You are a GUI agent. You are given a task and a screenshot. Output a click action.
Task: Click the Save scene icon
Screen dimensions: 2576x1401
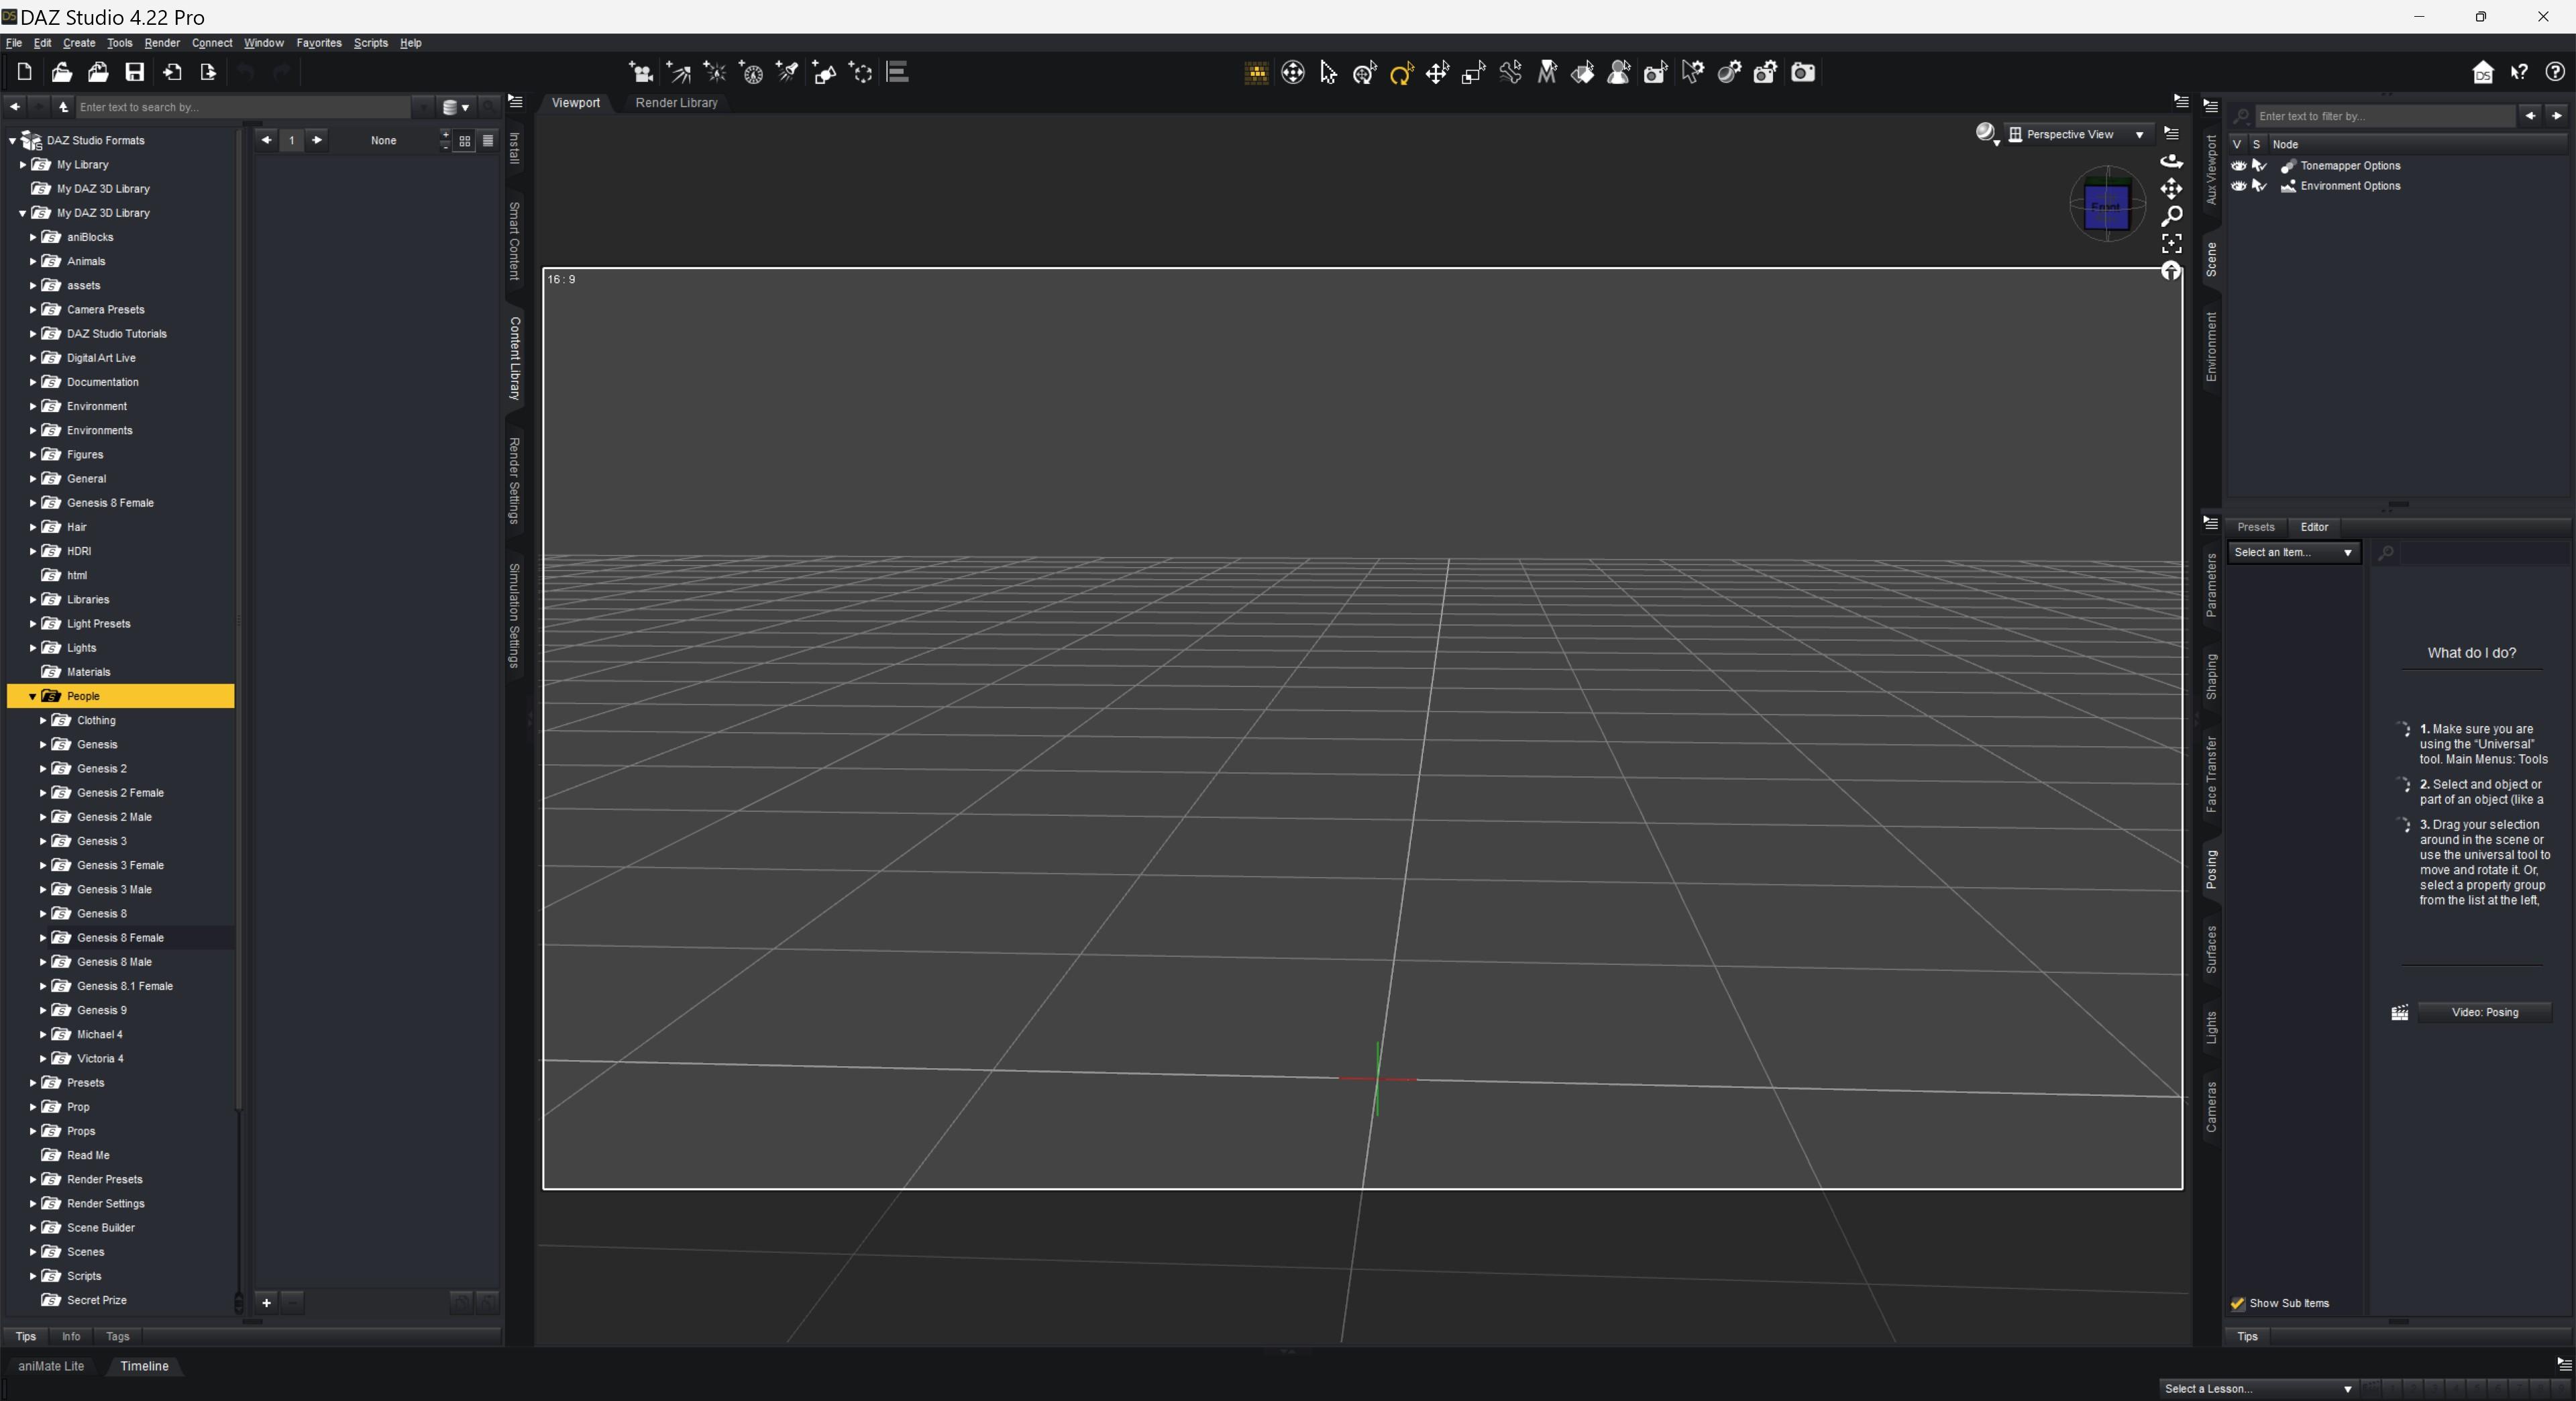tap(134, 72)
